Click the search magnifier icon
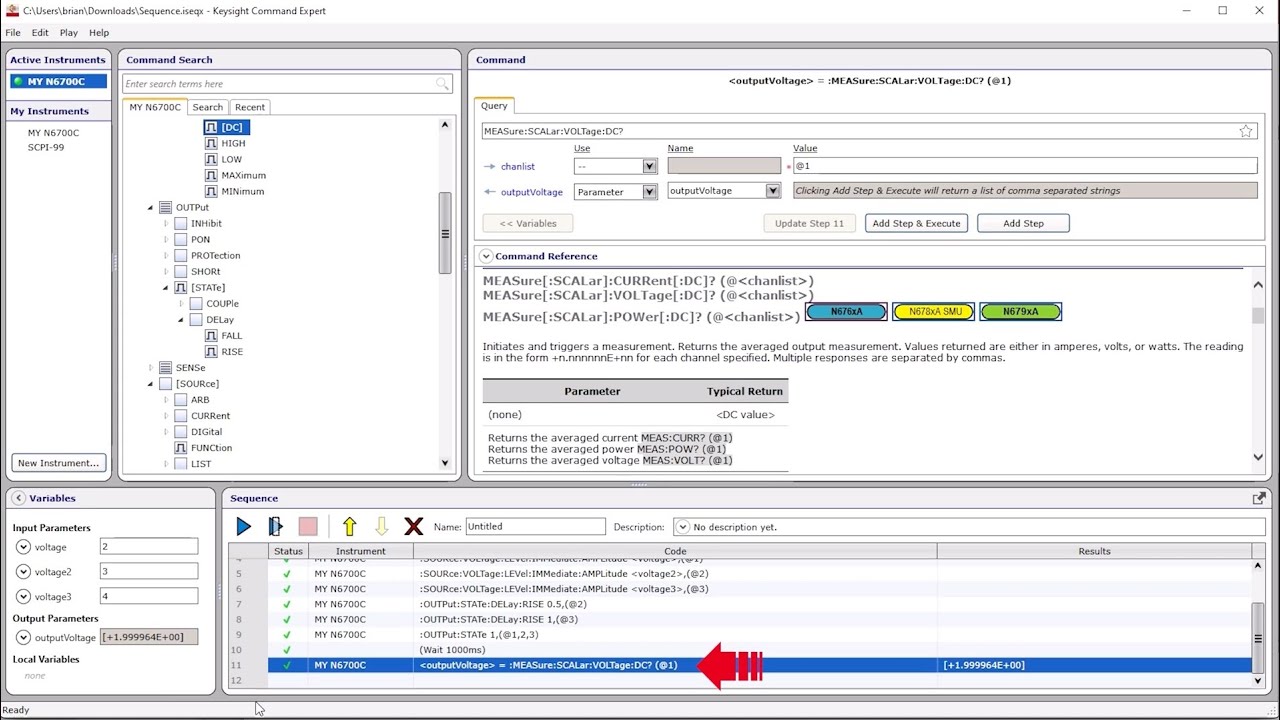Screen dimensions: 1280x720 [442, 84]
